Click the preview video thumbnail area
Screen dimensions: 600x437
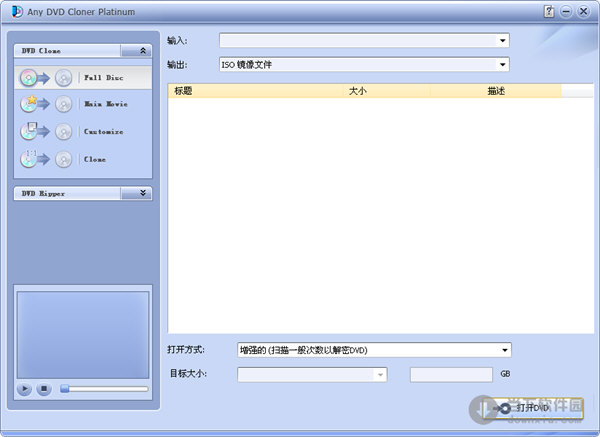pyautogui.click(x=83, y=335)
